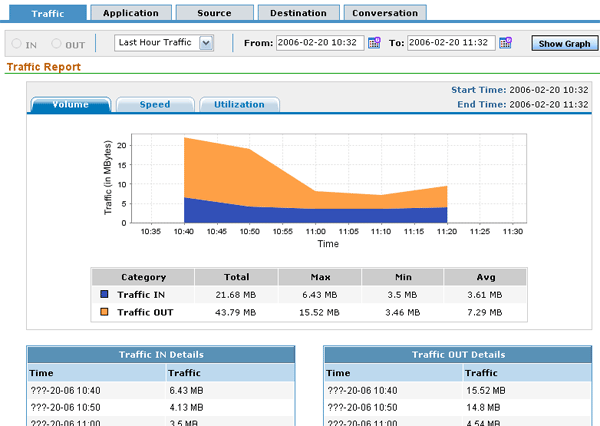Select the IN radio button

(x=16, y=44)
